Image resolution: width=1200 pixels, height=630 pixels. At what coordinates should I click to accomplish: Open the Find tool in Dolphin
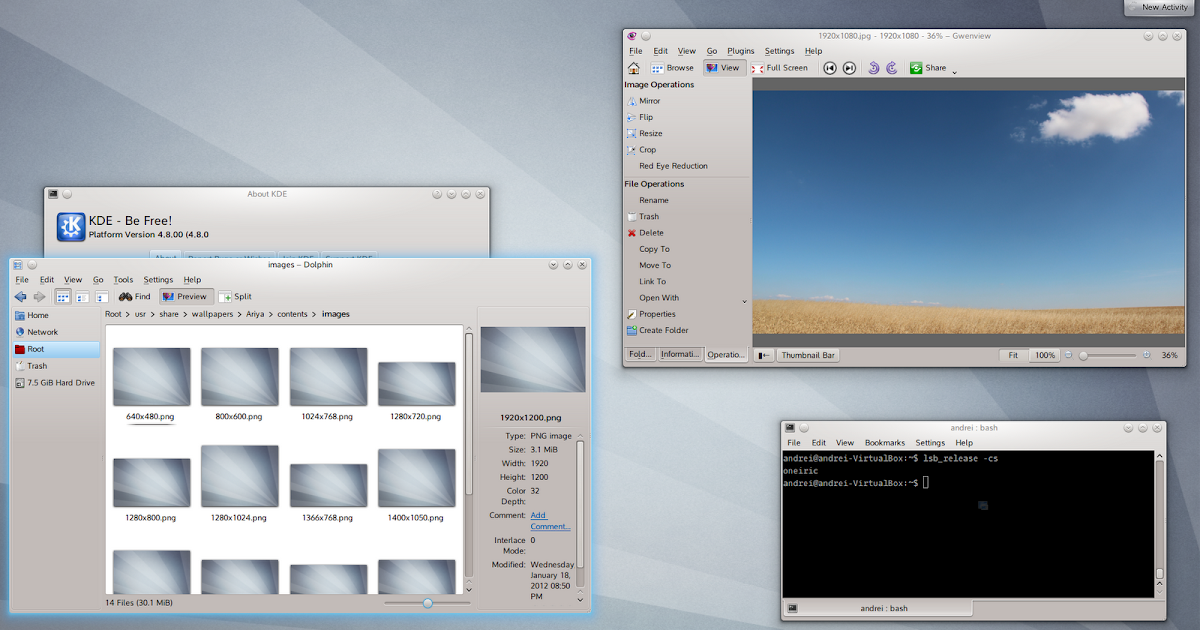(134, 296)
